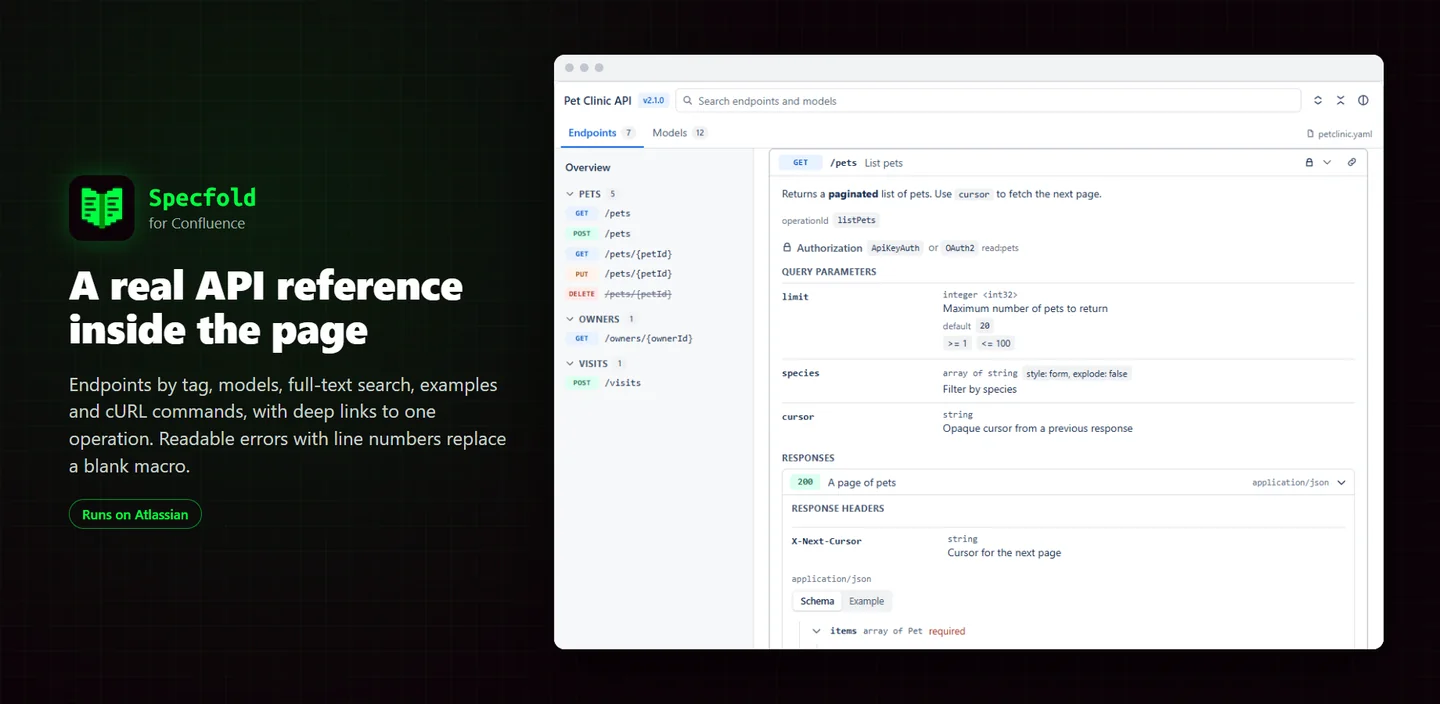The width and height of the screenshot is (1440, 704).
Task: Click the Models count badge 12
Action: [699, 133]
